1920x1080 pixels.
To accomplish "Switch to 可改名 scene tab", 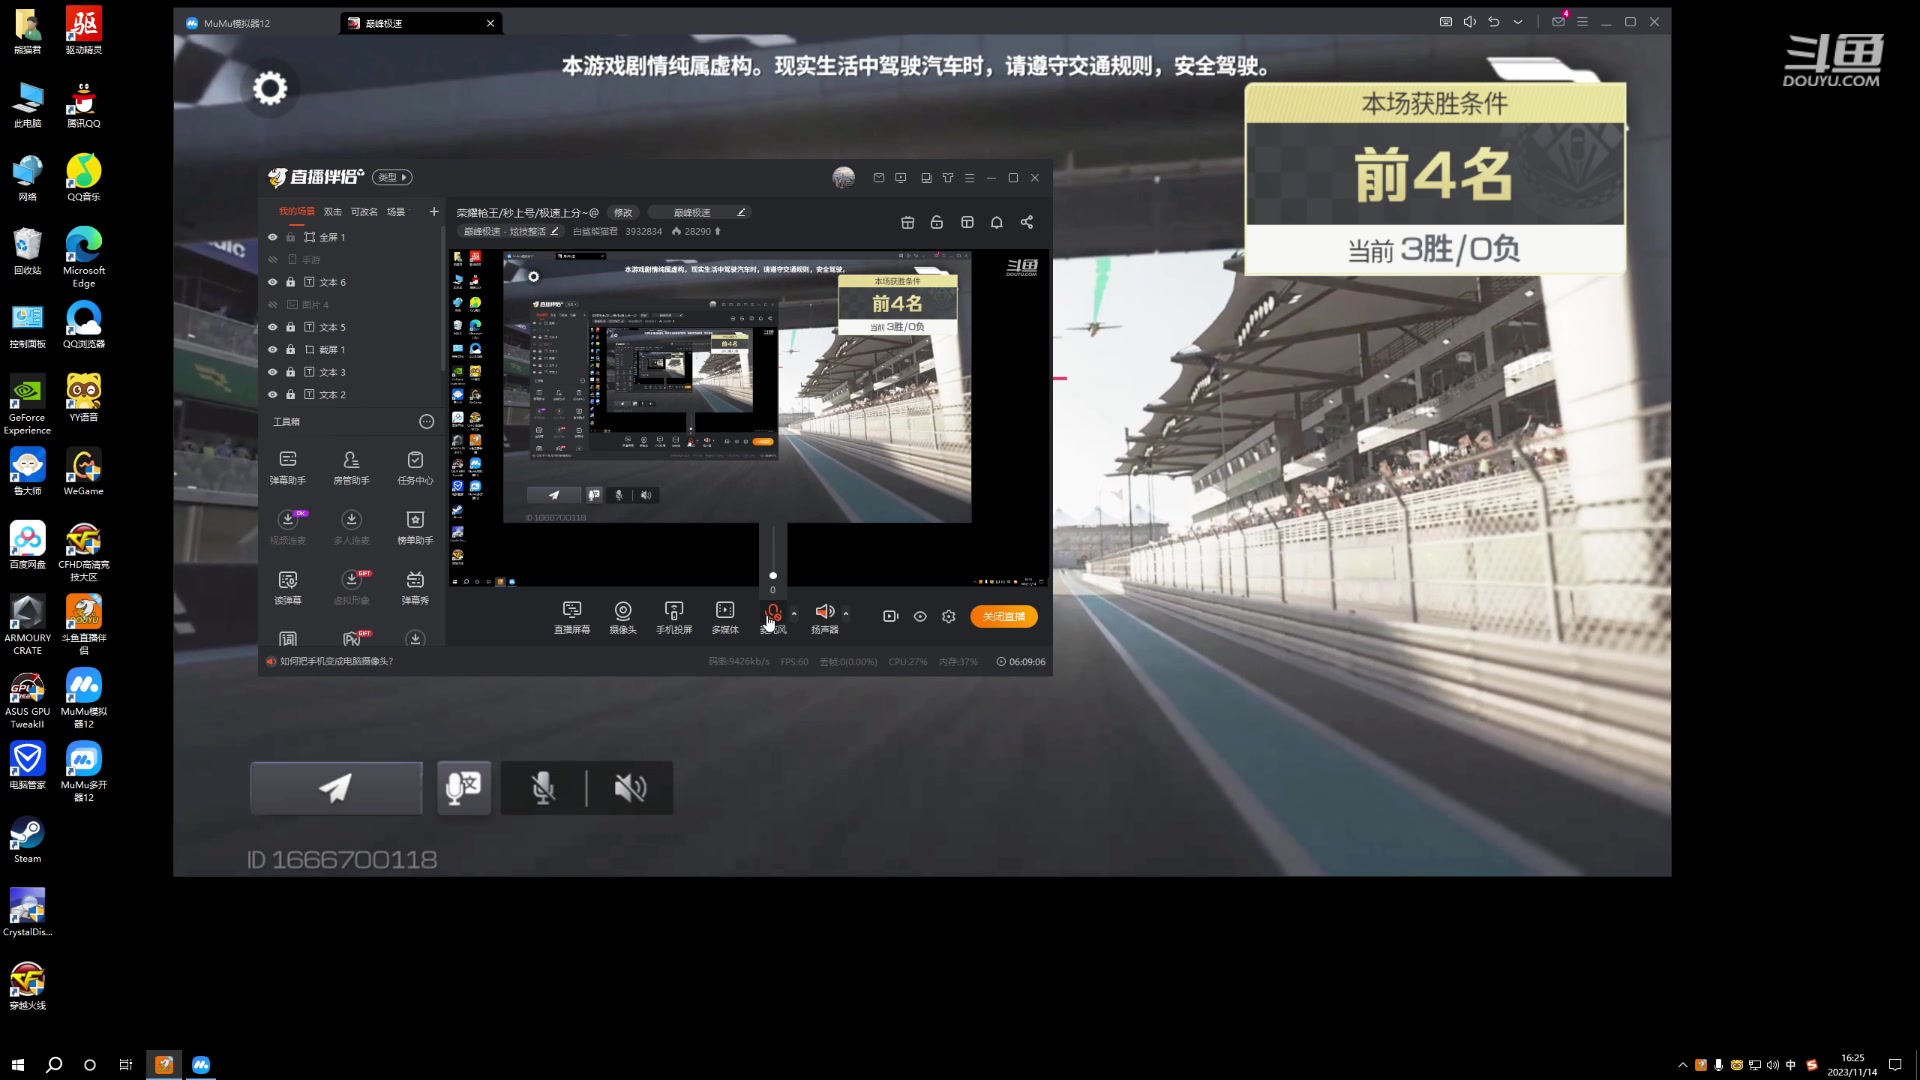I will point(364,211).
